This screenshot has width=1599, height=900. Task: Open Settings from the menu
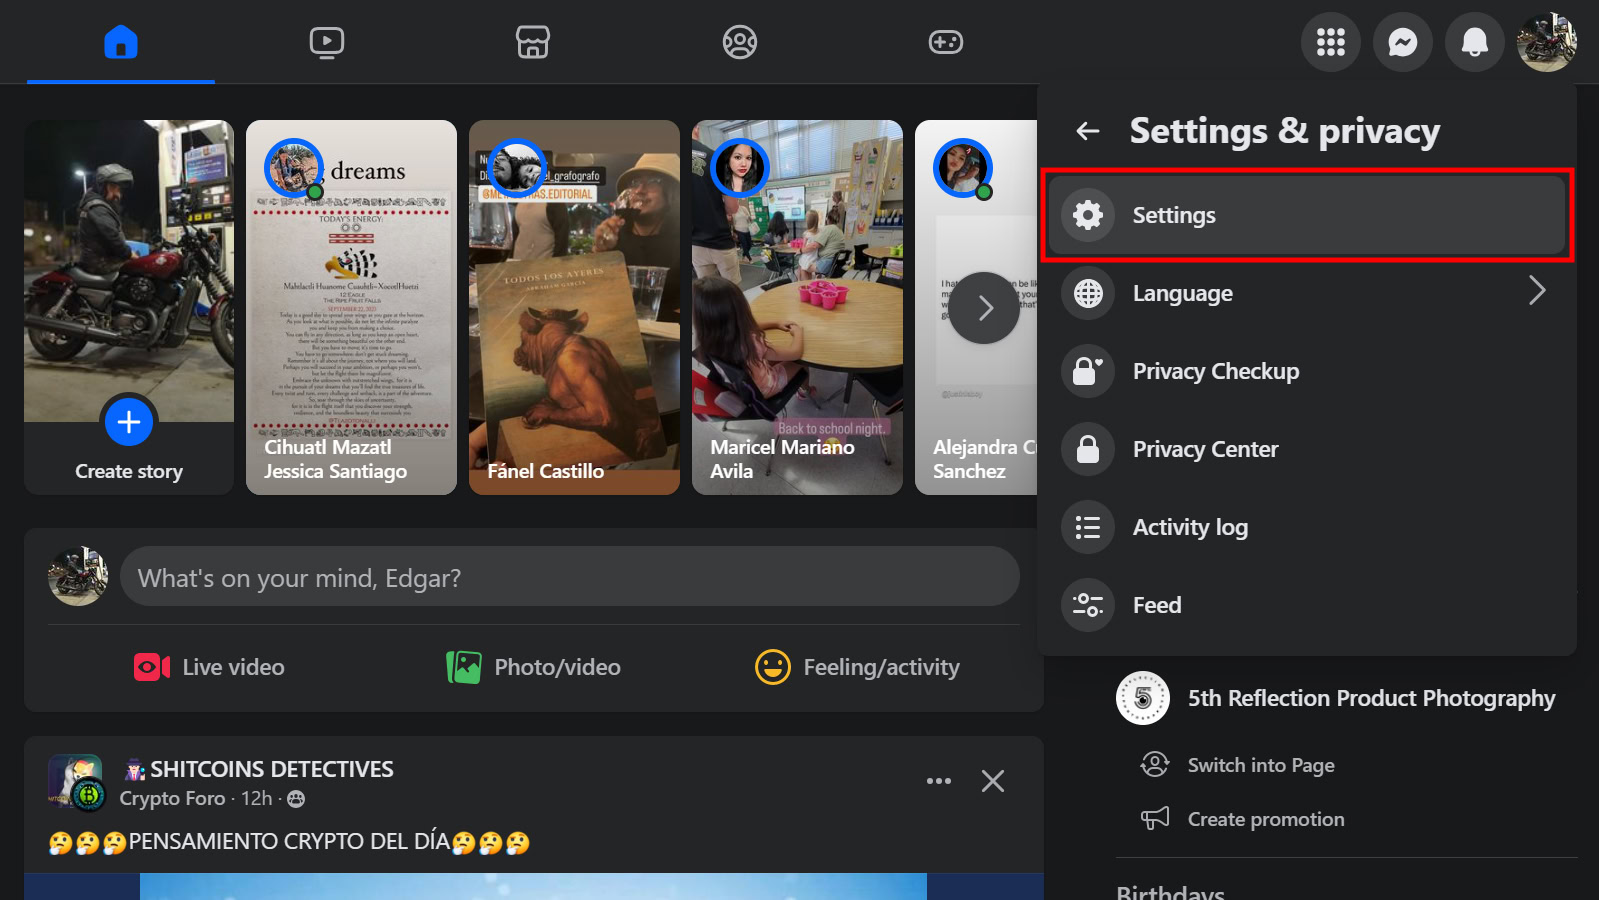pyautogui.click(x=1307, y=215)
